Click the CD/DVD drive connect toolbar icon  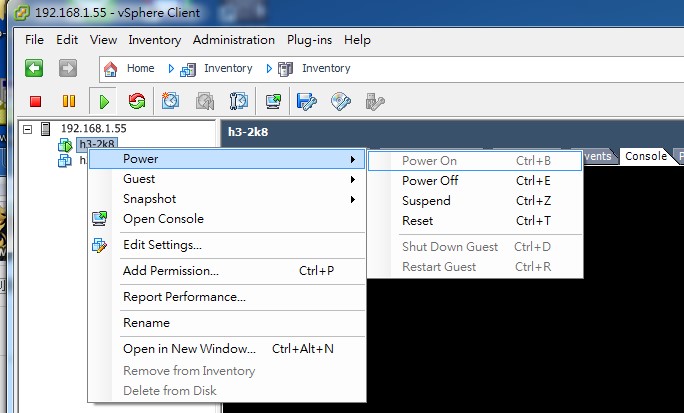341,102
